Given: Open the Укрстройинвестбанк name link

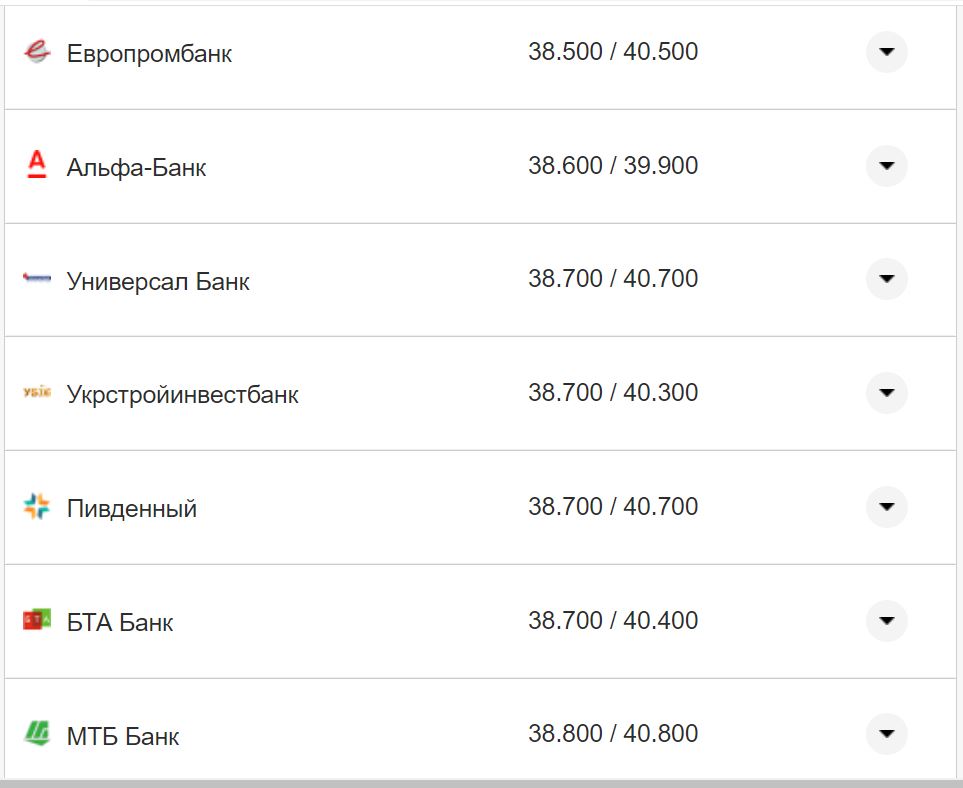Looking at the screenshot, I should [182, 394].
